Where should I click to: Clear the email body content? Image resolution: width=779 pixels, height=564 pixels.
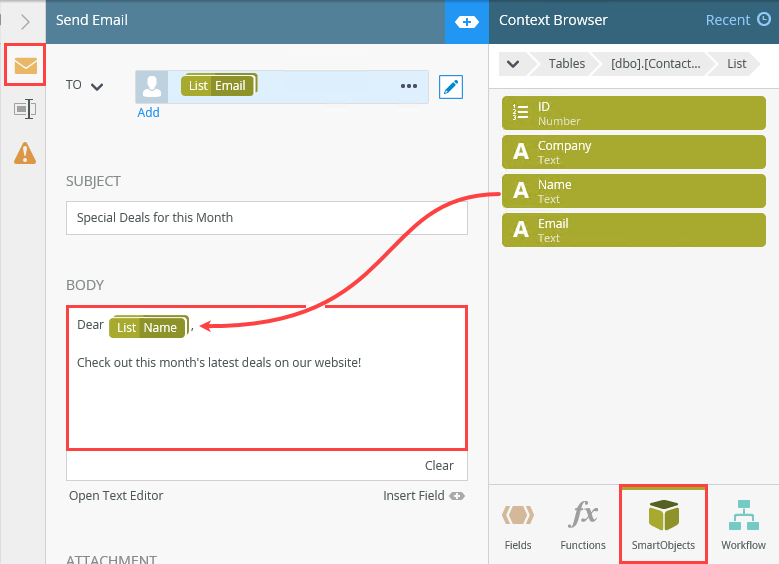439,466
